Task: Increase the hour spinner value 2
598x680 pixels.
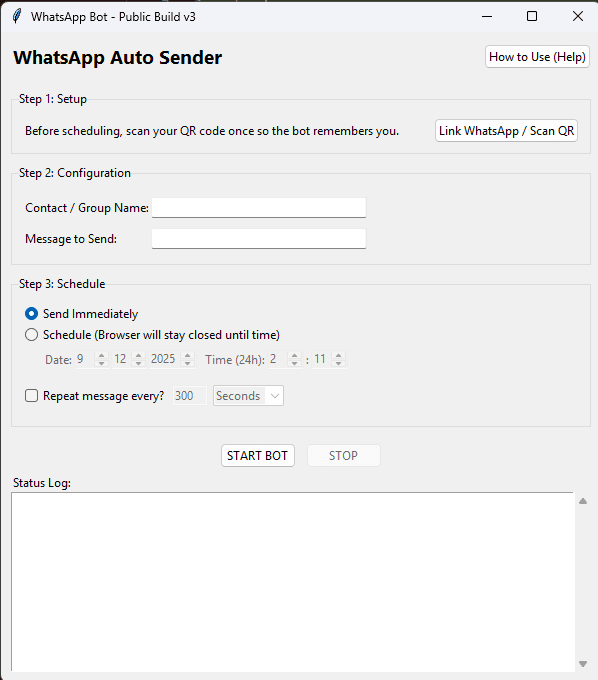Action: point(294,355)
